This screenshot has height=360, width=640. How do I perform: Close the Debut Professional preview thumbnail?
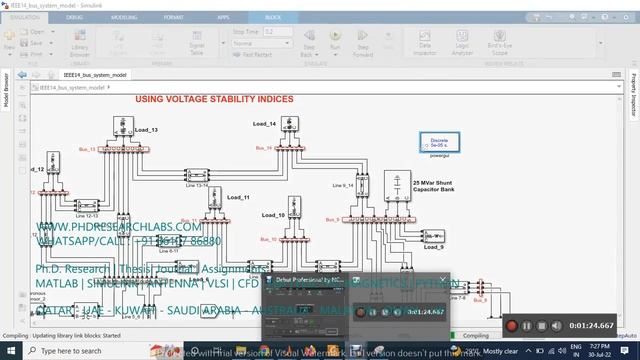pos(442,280)
